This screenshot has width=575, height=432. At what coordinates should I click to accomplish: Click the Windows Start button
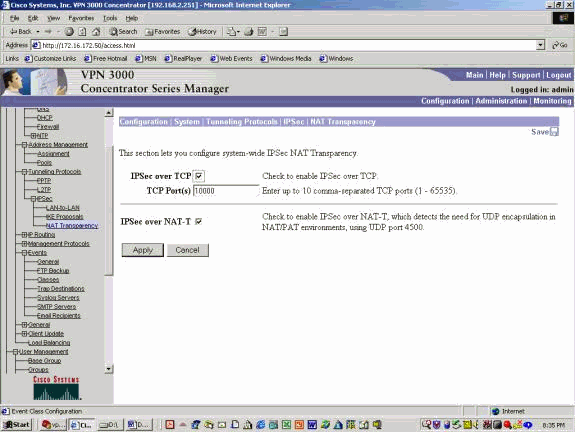click(17, 425)
